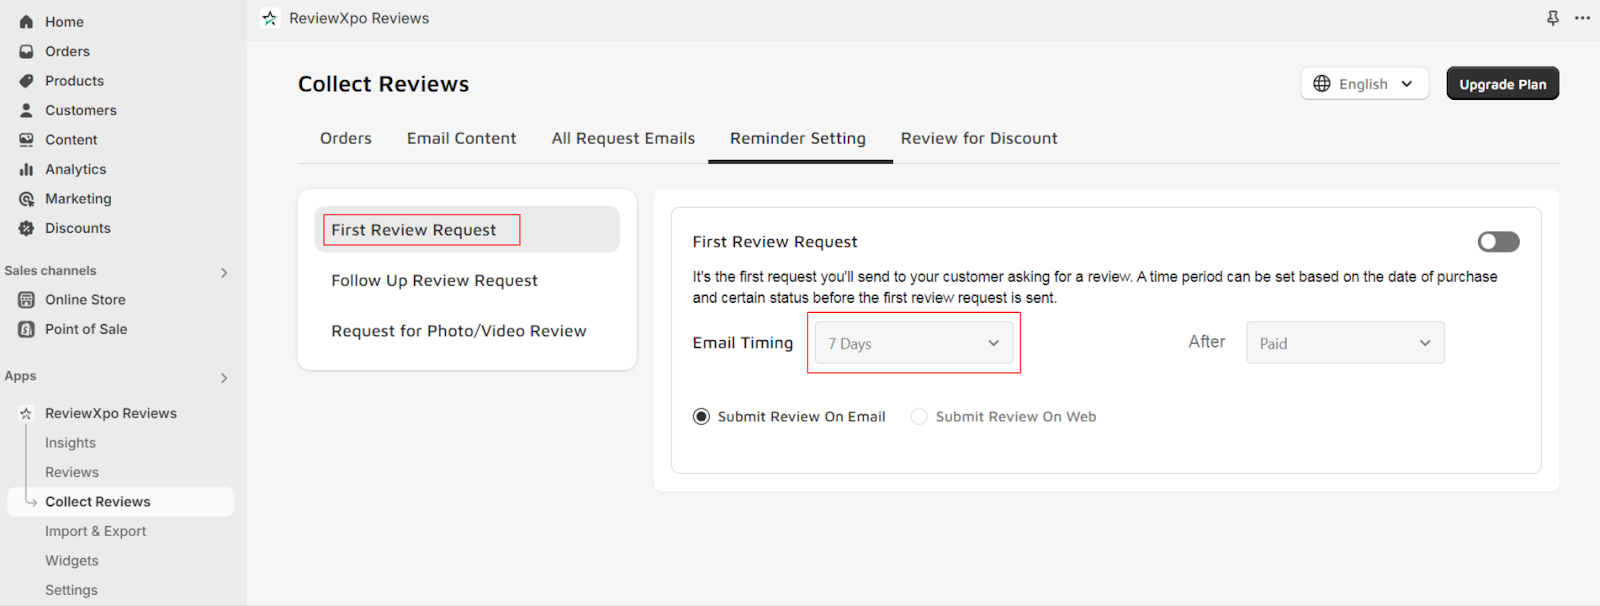Click the Point of Sale icon
The height and width of the screenshot is (606, 1600).
[x=26, y=329]
